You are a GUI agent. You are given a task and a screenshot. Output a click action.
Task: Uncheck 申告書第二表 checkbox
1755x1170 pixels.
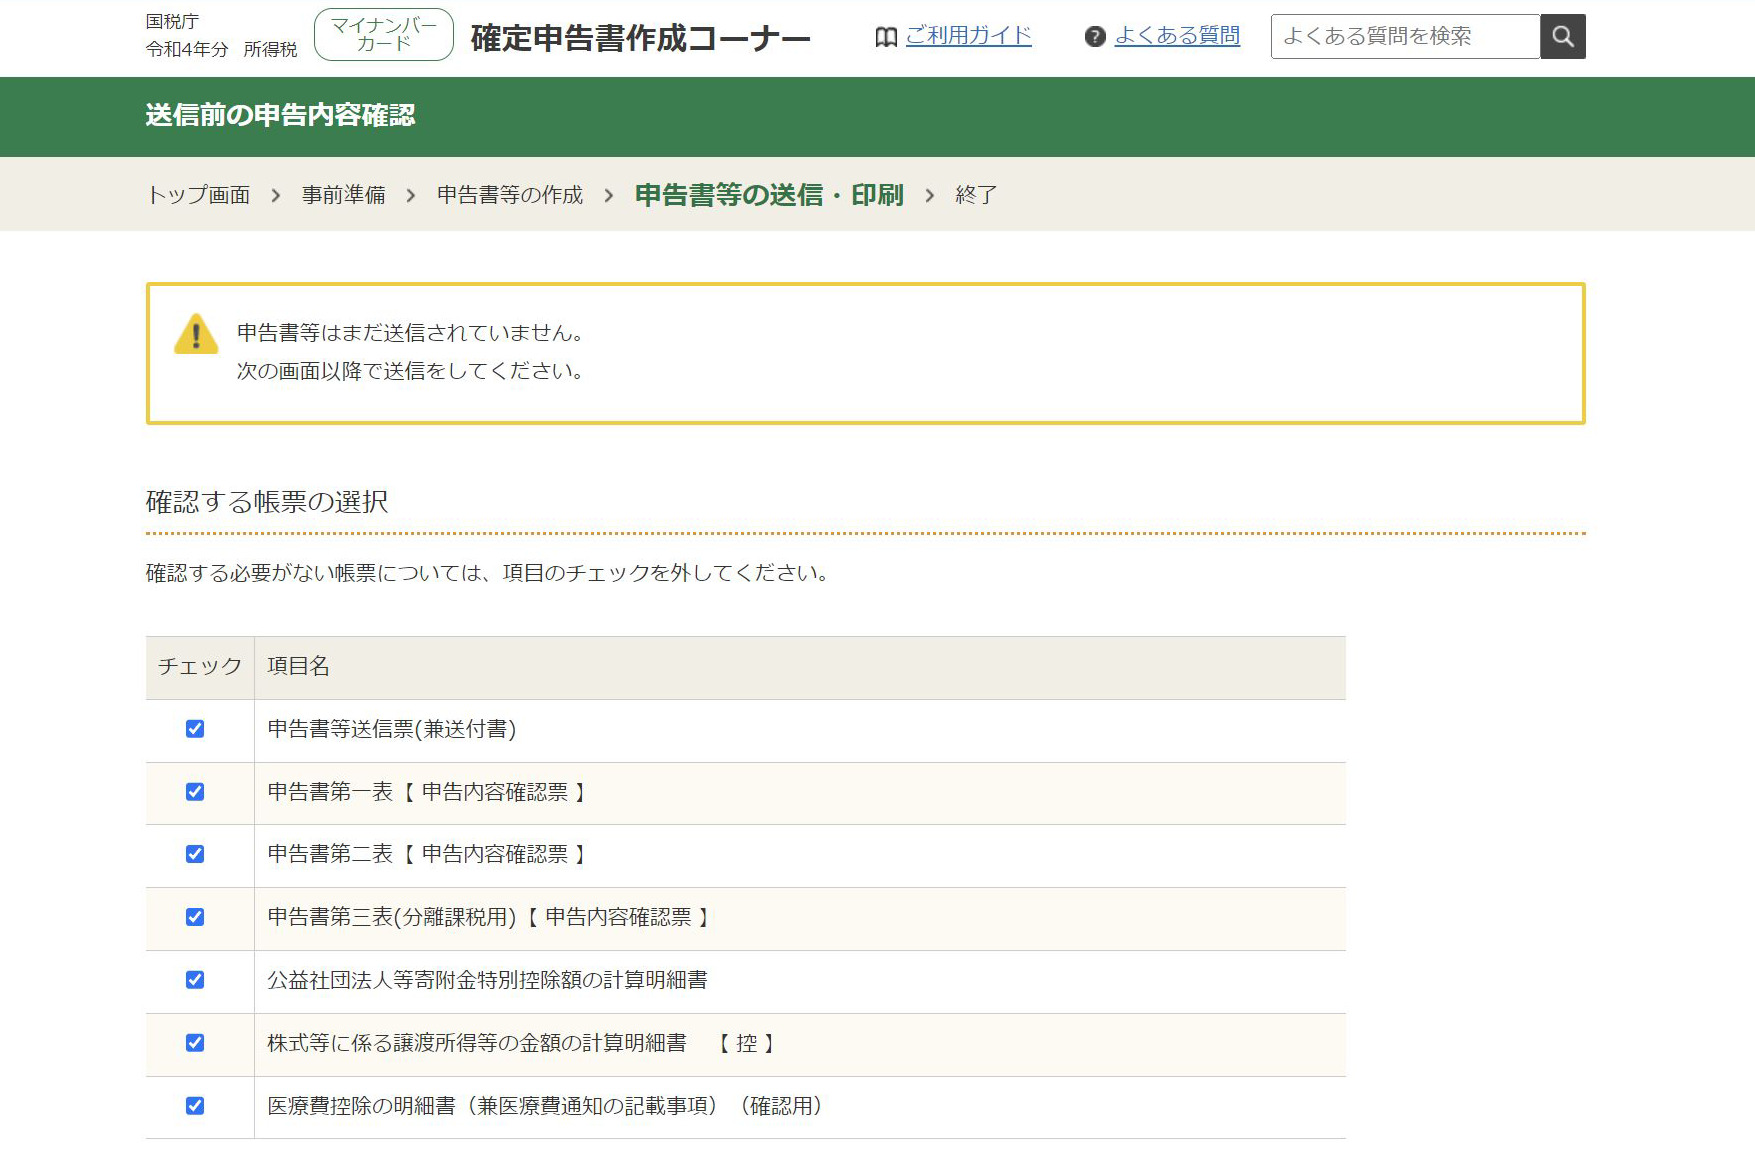coord(195,854)
